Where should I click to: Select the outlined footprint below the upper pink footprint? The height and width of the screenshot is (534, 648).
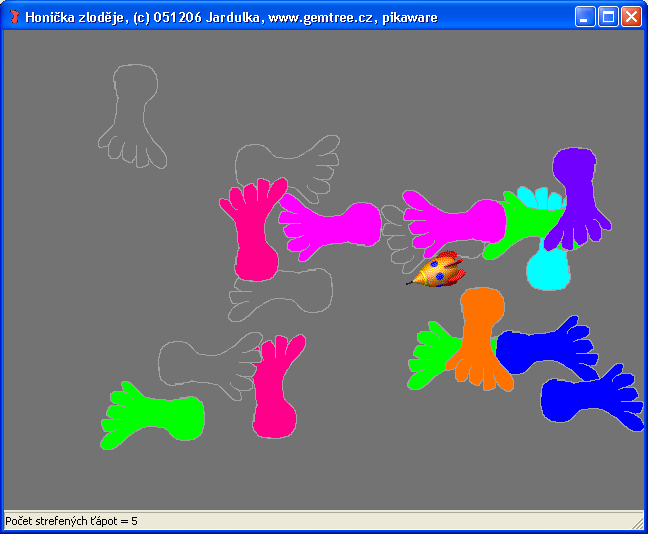[285, 292]
